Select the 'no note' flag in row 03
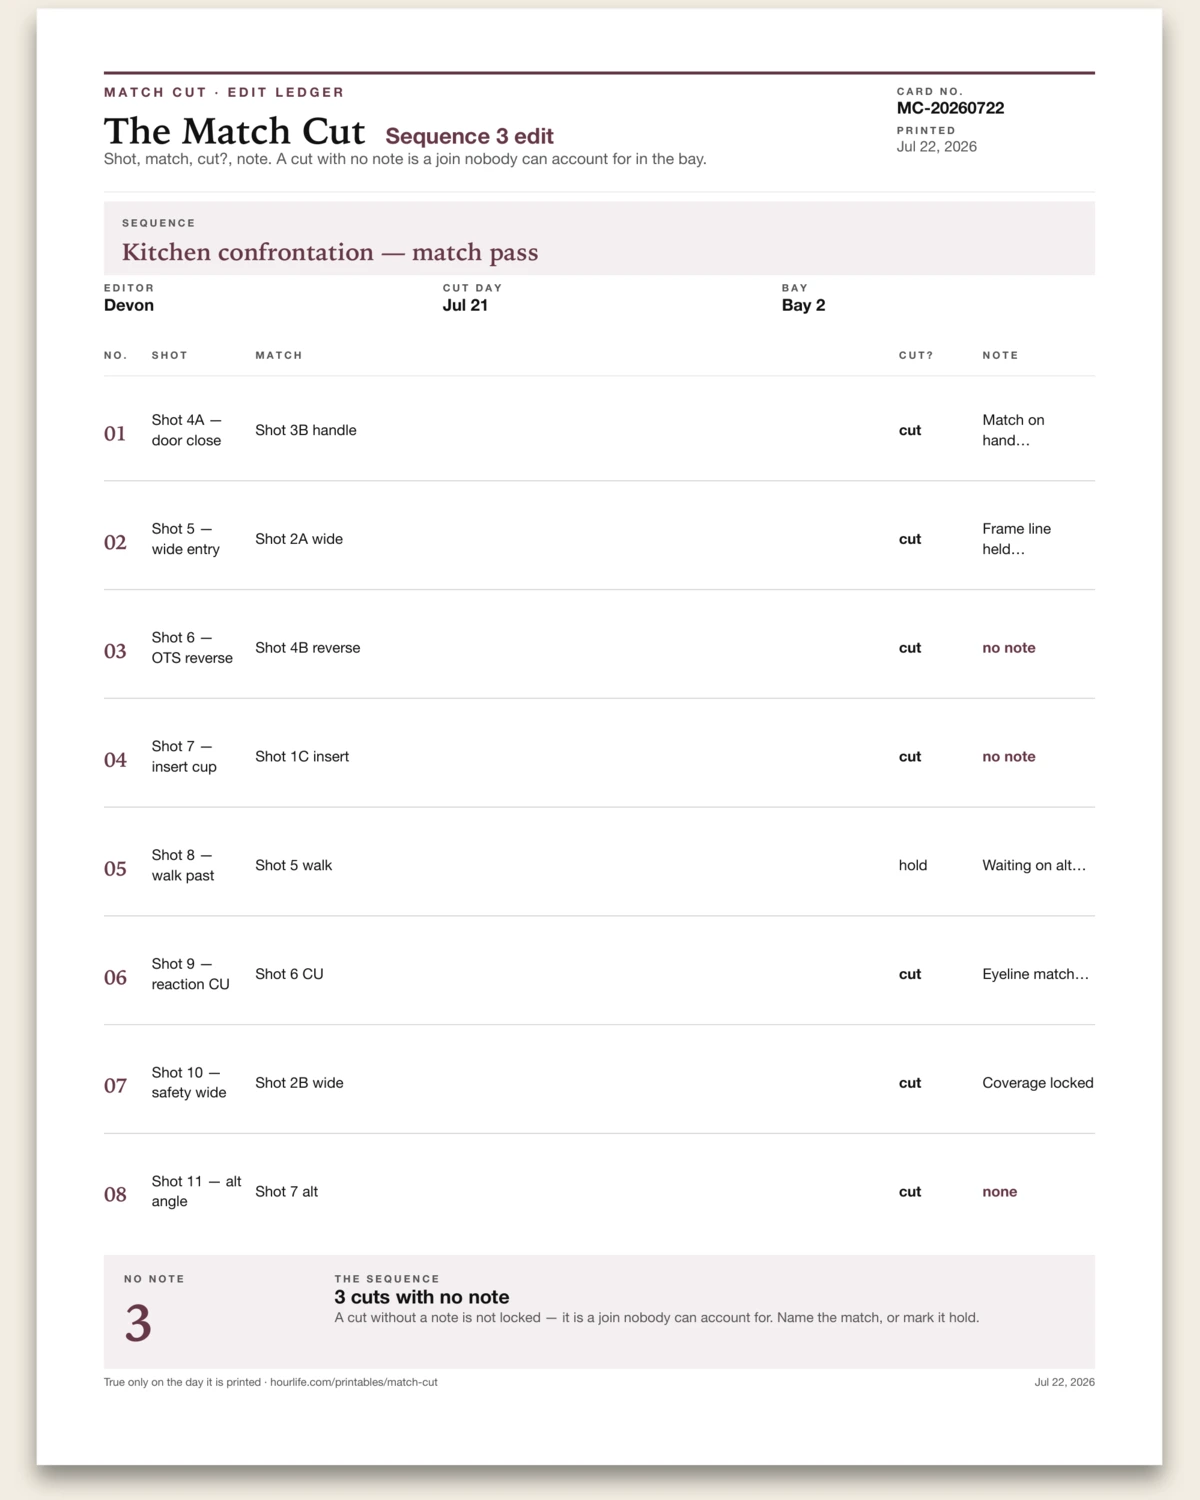Image resolution: width=1200 pixels, height=1500 pixels. coord(1009,648)
